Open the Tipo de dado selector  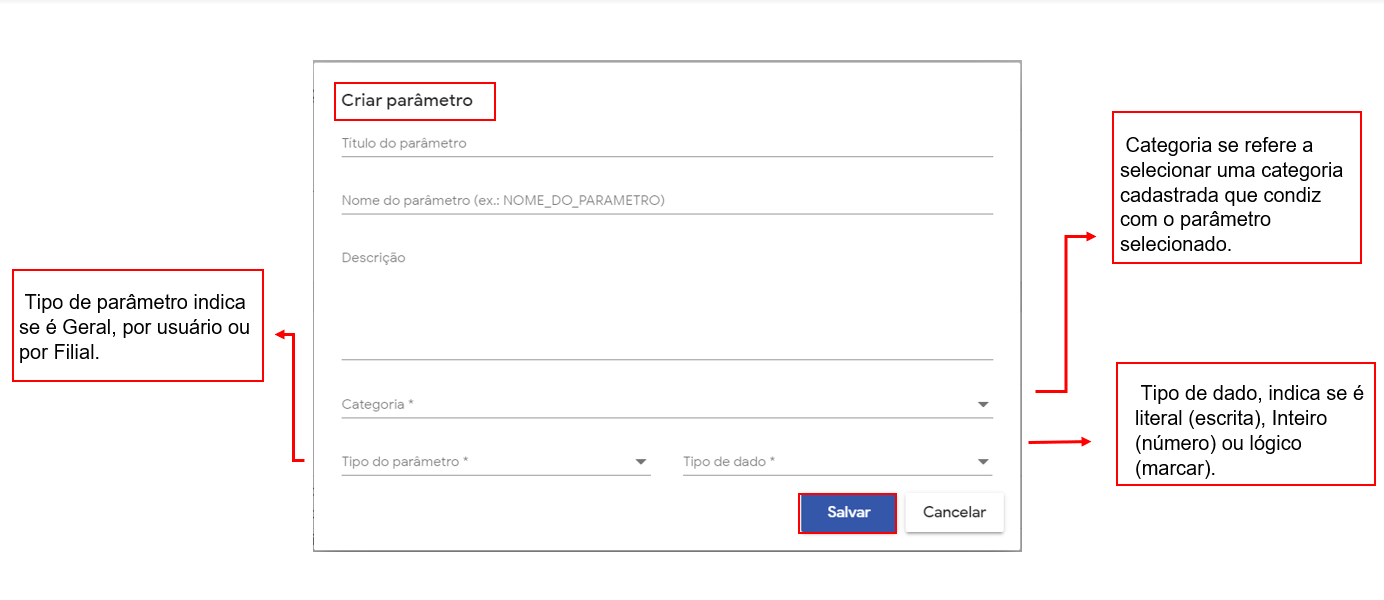830,462
